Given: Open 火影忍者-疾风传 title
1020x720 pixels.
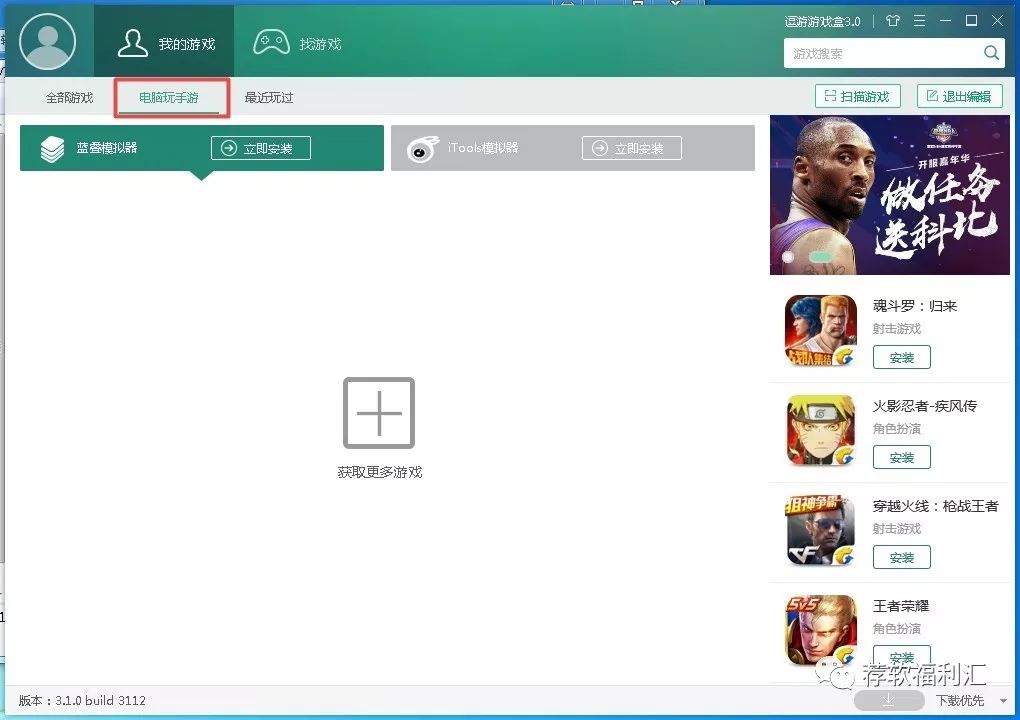Looking at the screenshot, I should (x=924, y=406).
